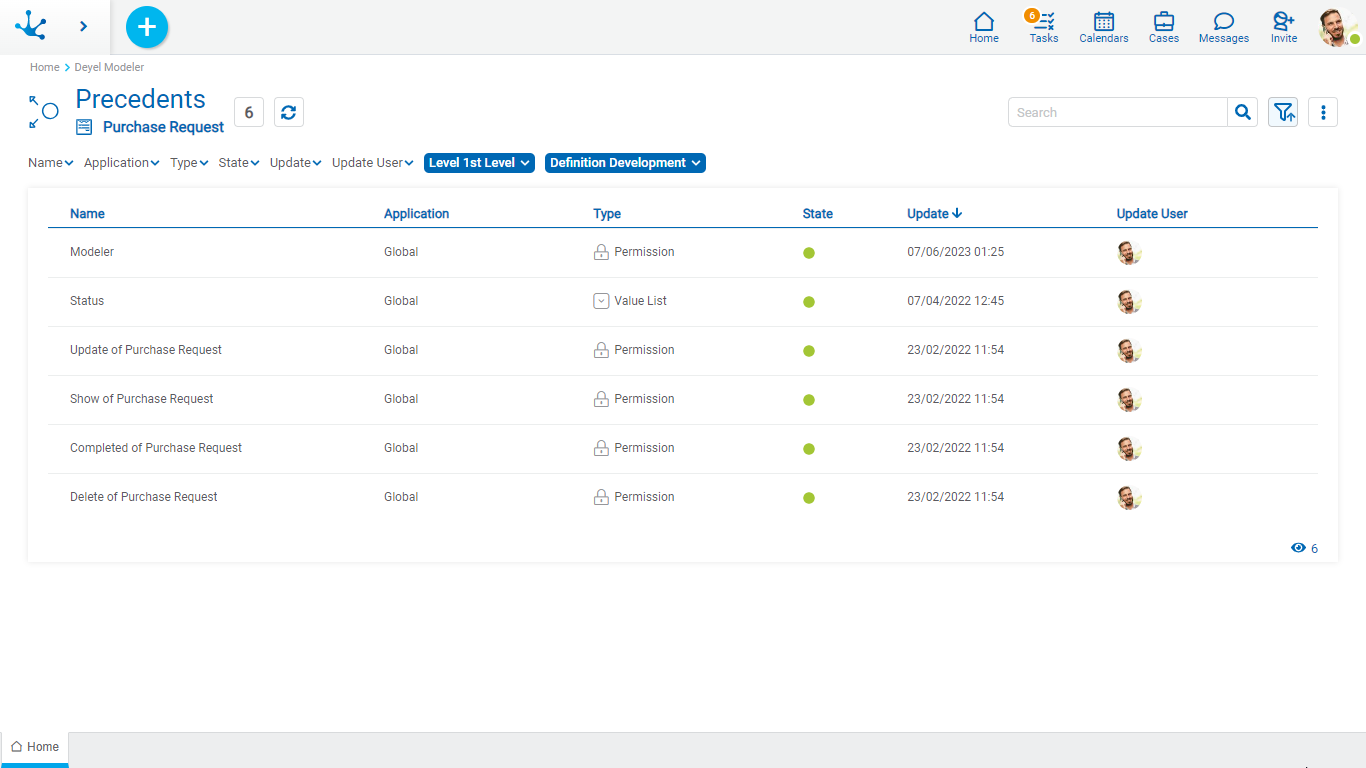
Task: Click lock icon in Completed of Purchase Request row
Action: click(601, 448)
